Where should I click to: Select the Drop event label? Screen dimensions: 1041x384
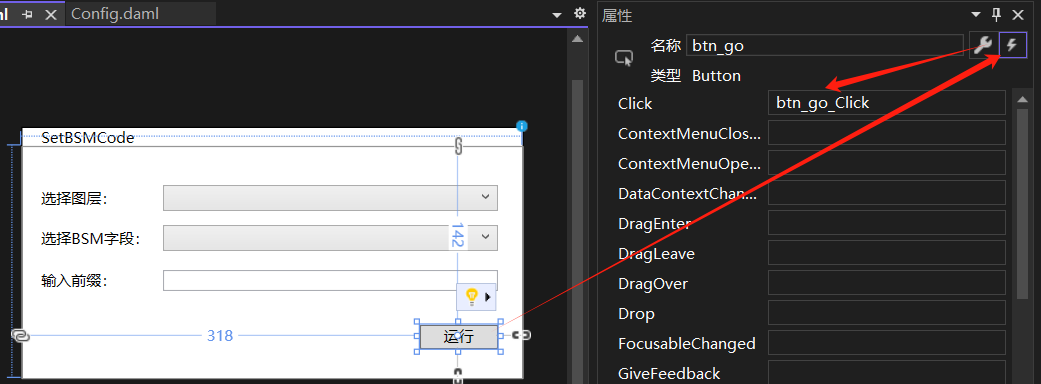pyautogui.click(x=636, y=314)
